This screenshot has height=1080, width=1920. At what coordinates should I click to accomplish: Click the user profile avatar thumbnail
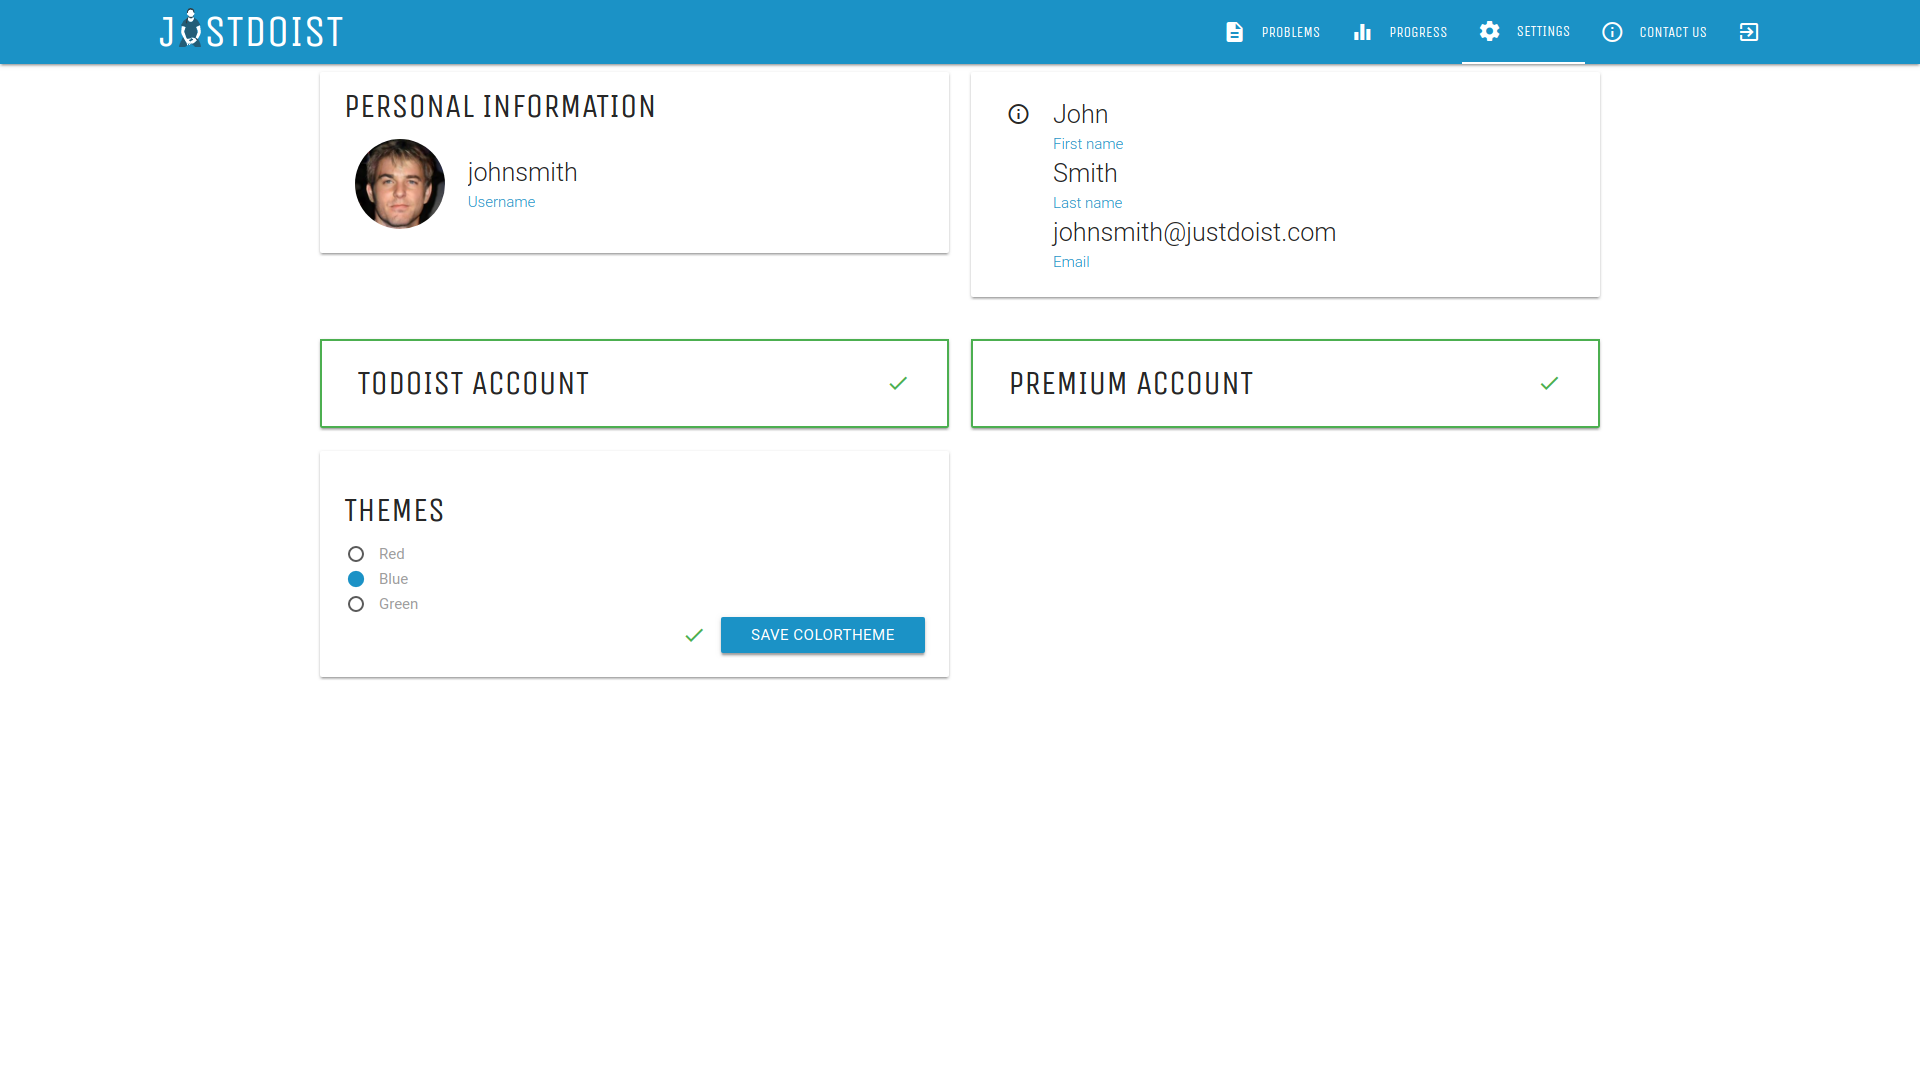click(398, 183)
